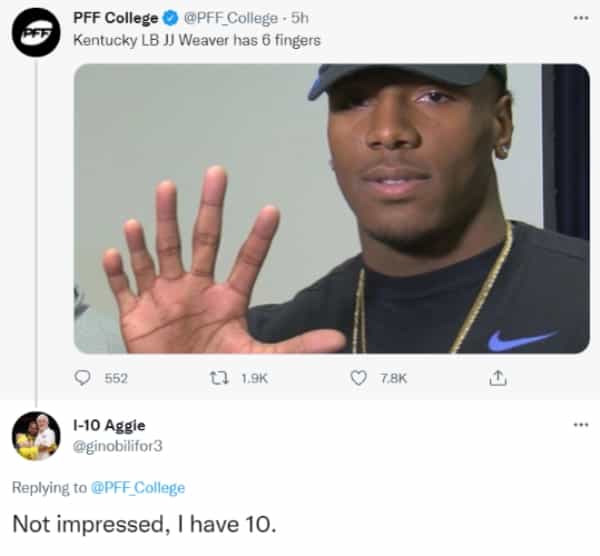Open more options on PFF College tweet
The height and width of the screenshot is (556, 600).
(x=581, y=18)
